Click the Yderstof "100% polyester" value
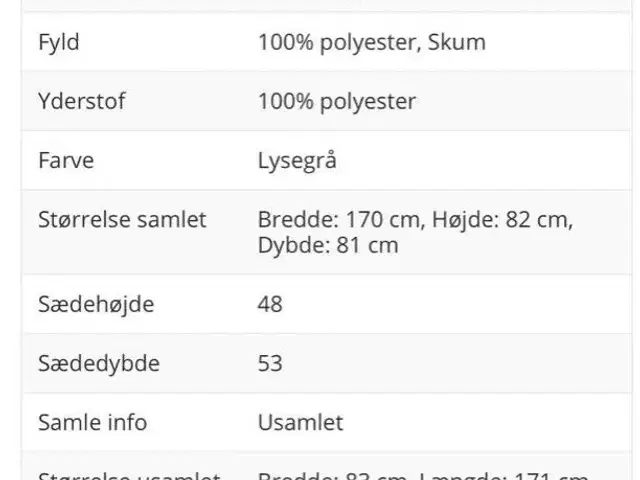Image resolution: width=640 pixels, height=480 pixels. (x=336, y=101)
